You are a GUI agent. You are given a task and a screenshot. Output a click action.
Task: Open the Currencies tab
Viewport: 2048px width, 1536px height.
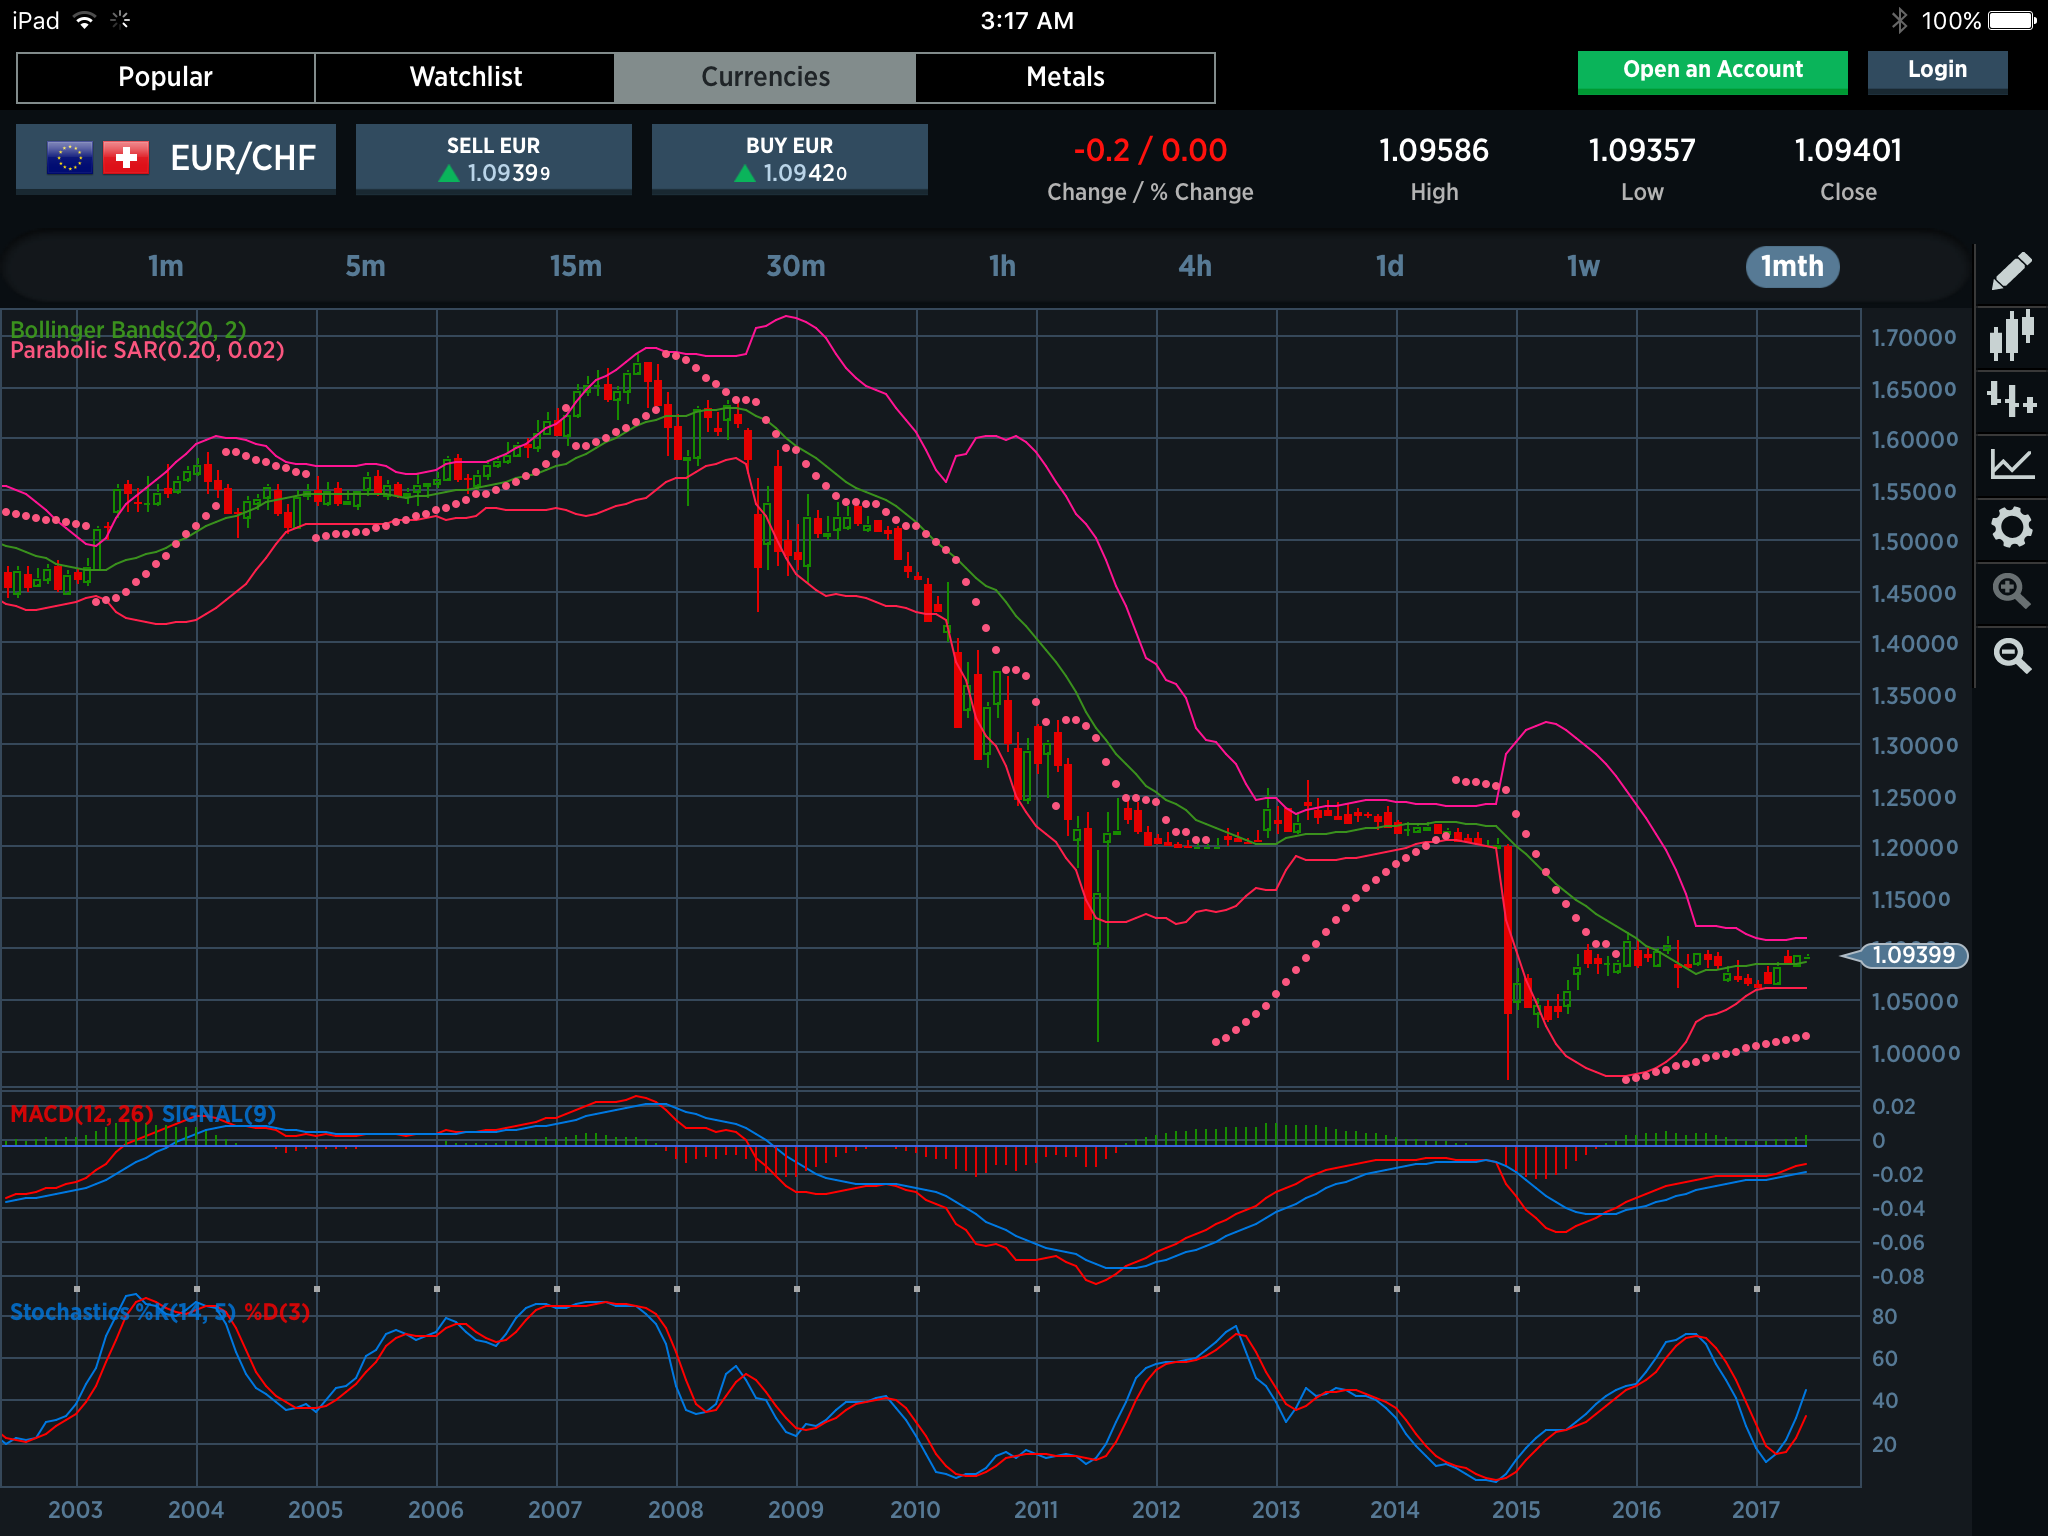click(765, 77)
